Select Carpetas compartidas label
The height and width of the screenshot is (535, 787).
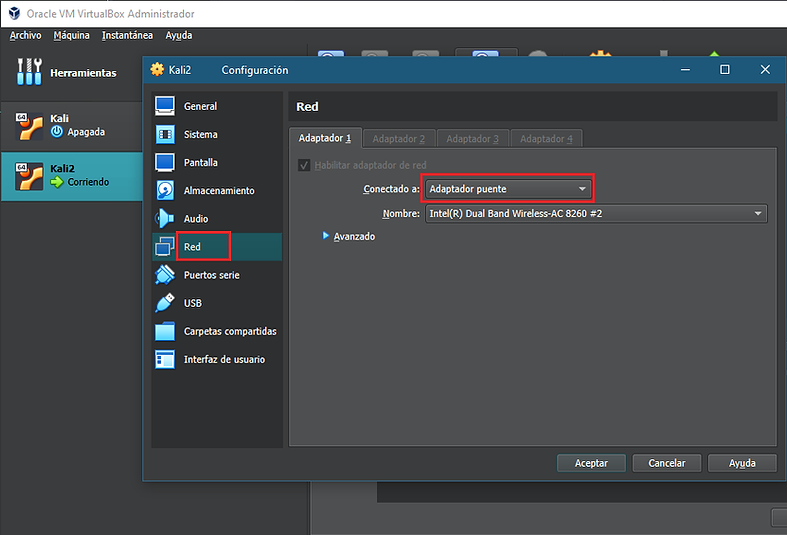230,331
